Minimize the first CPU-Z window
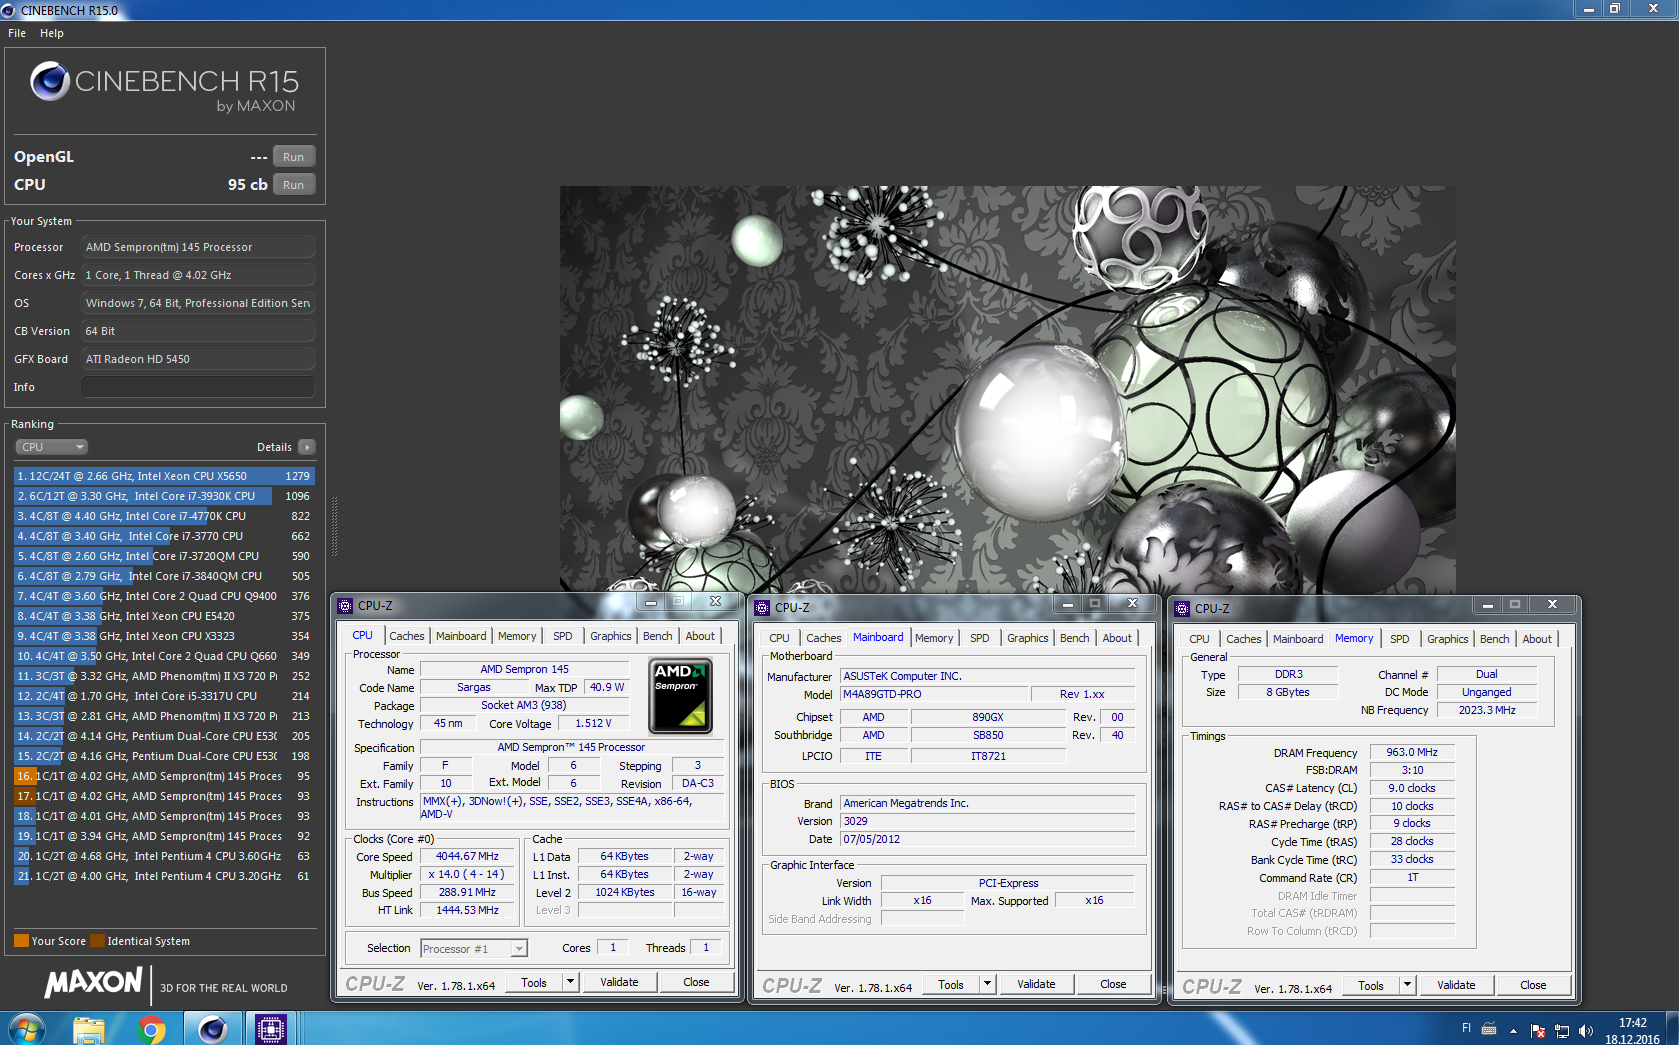 tap(651, 602)
